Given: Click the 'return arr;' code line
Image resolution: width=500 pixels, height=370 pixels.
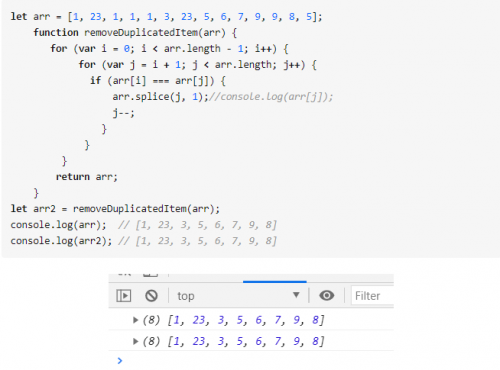Looking at the screenshot, I should click(x=87, y=177).
